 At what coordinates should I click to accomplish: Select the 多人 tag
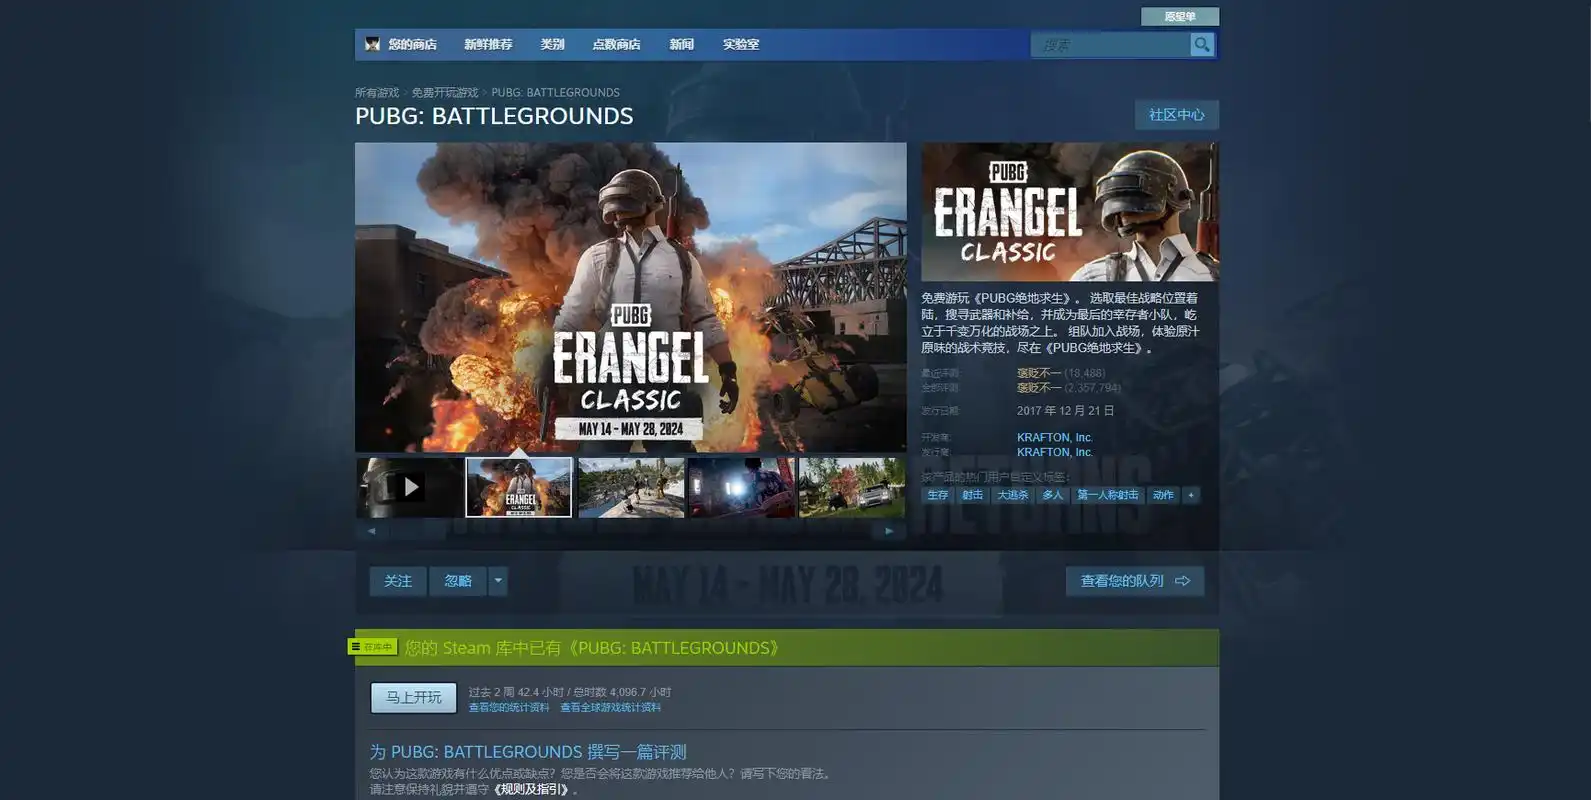point(1052,495)
